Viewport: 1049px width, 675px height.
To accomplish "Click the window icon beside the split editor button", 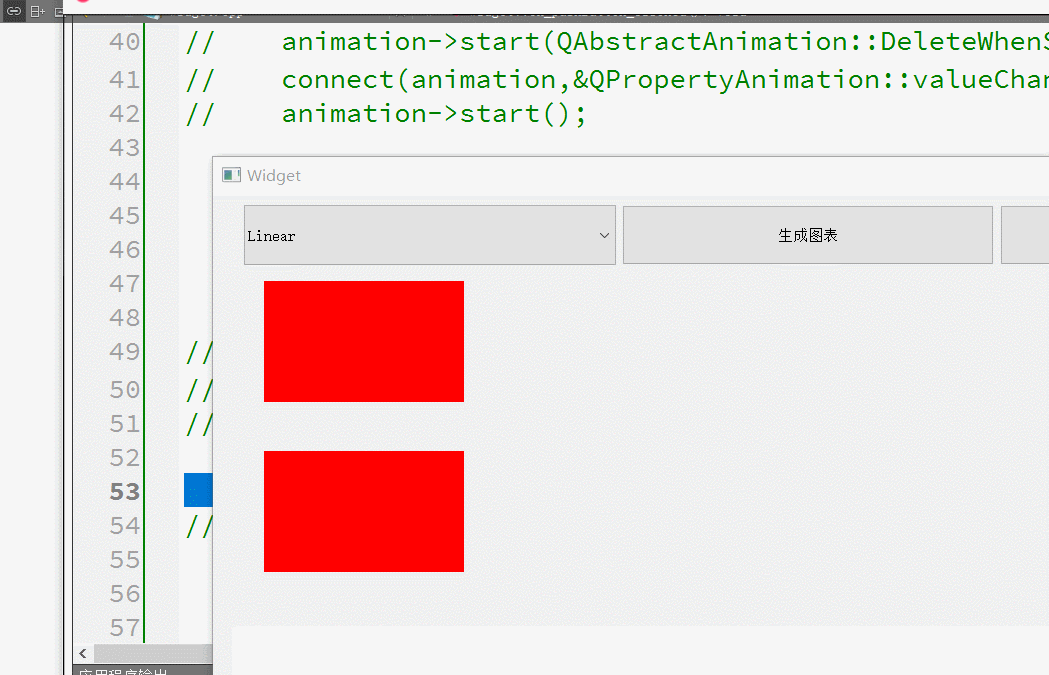I will (x=59, y=11).
